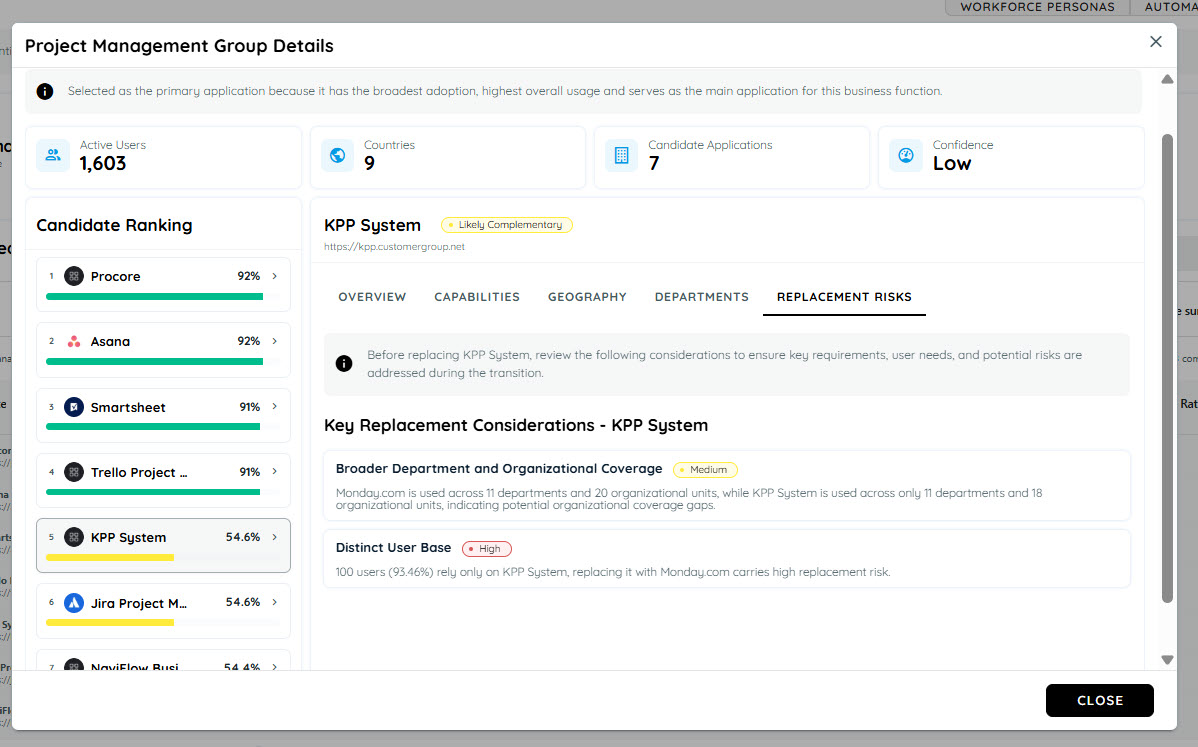Click the Active Users people icon

coord(53,156)
